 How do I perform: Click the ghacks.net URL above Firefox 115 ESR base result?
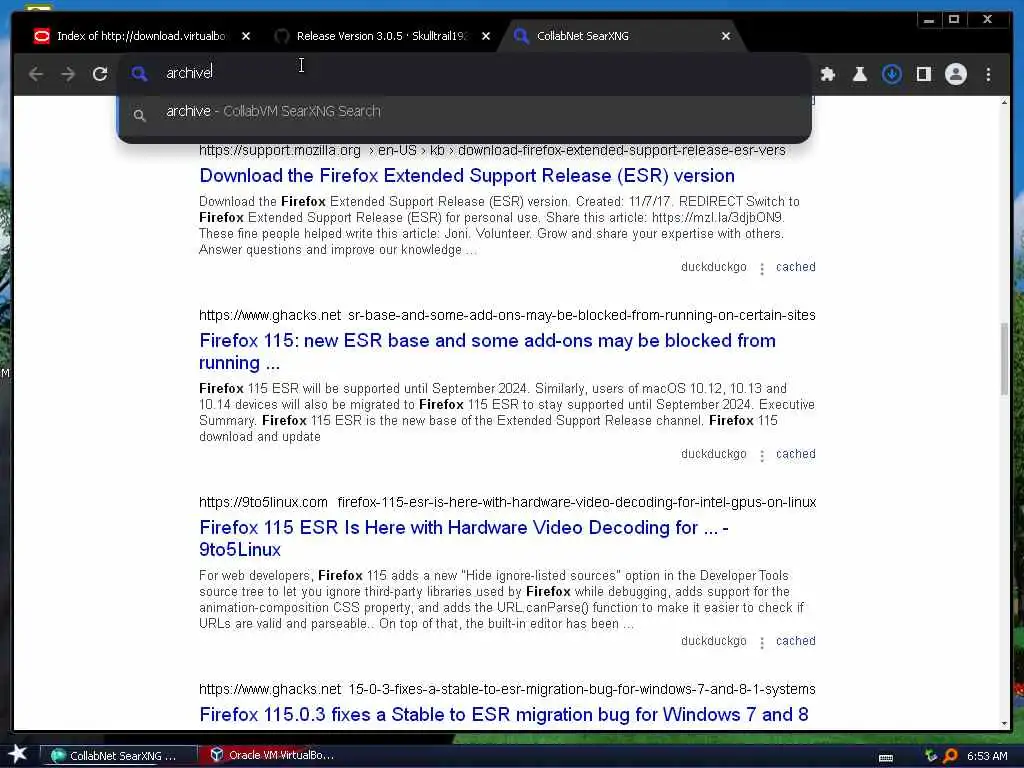(x=507, y=315)
